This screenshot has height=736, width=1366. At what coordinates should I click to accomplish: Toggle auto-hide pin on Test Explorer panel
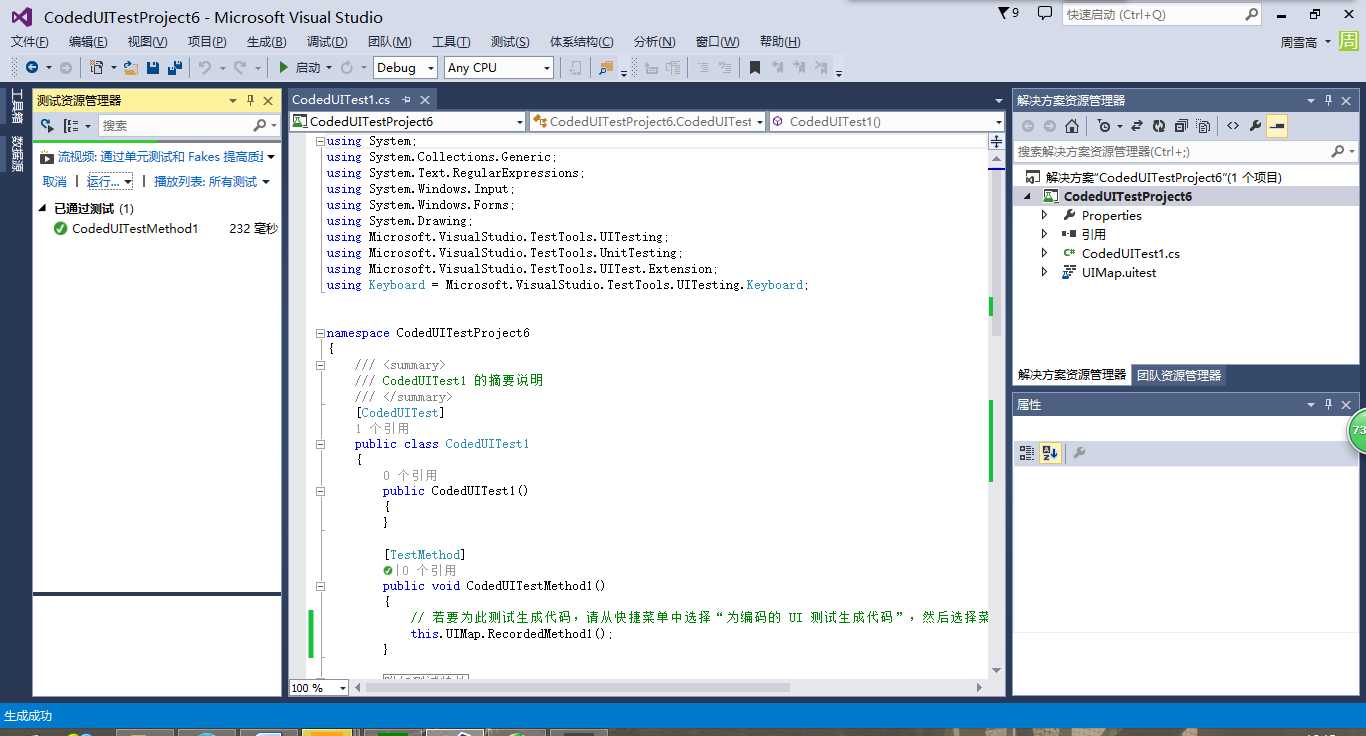click(x=250, y=100)
